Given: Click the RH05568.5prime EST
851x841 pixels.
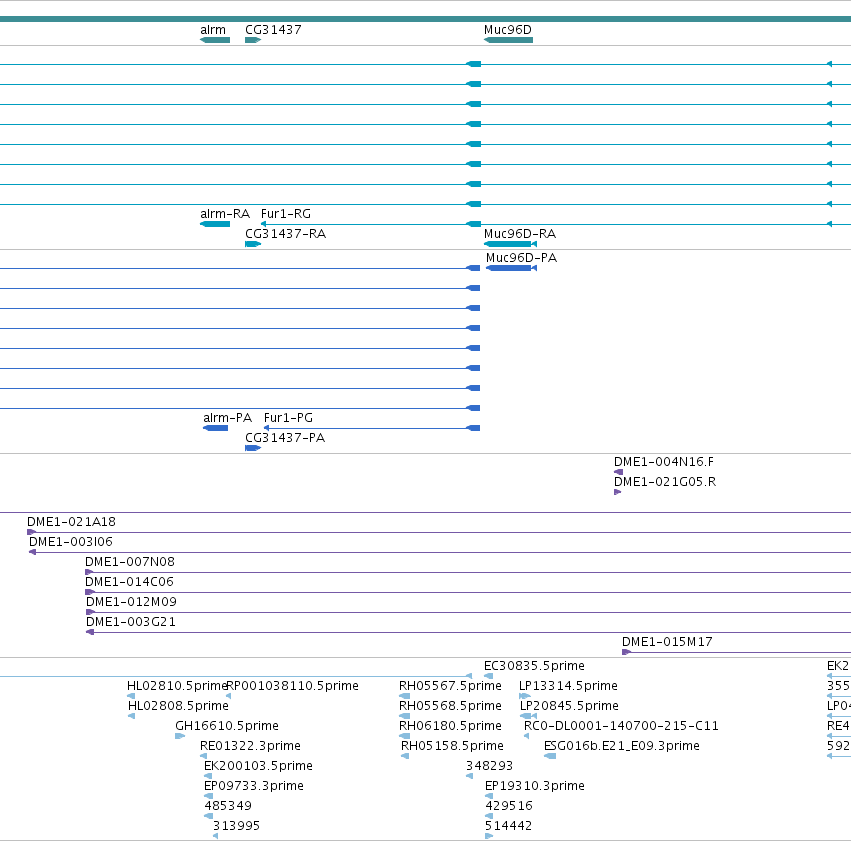Looking at the screenshot, I should pos(405,716).
